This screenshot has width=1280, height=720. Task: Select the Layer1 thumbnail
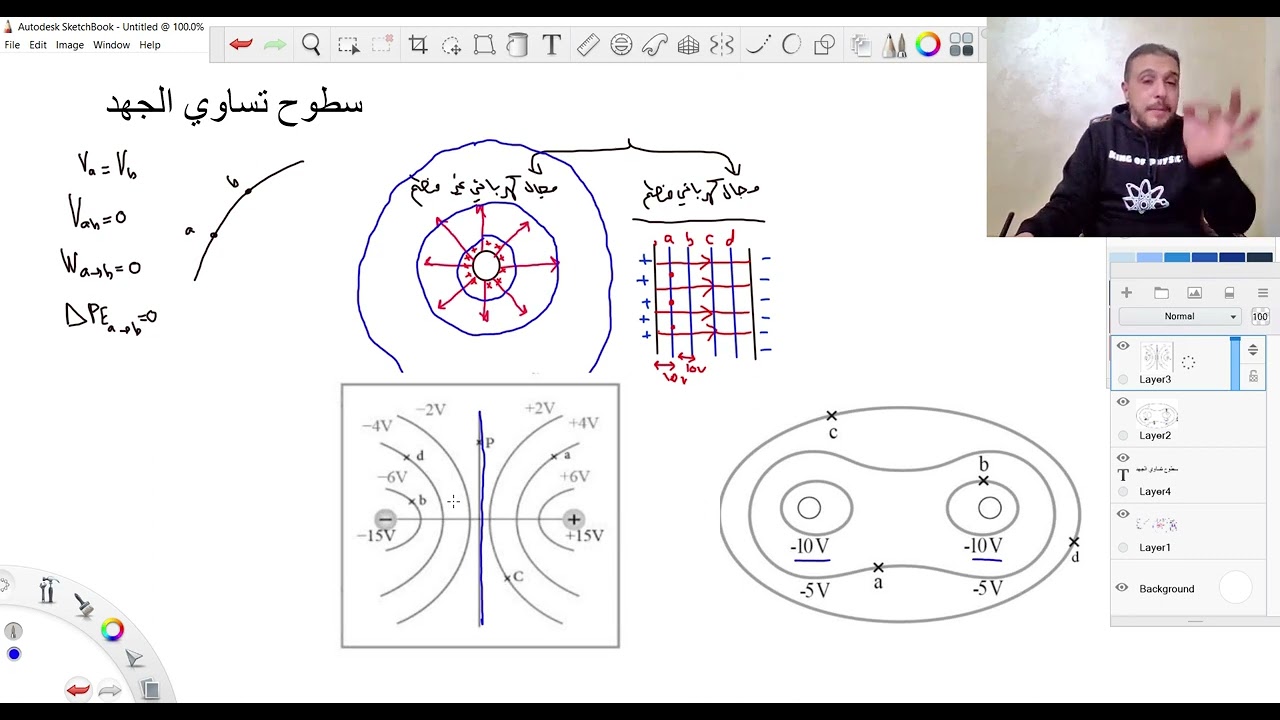point(1156,526)
